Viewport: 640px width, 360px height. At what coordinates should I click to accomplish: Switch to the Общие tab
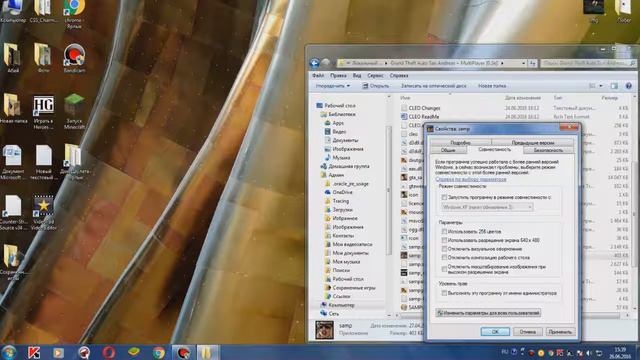coord(448,150)
